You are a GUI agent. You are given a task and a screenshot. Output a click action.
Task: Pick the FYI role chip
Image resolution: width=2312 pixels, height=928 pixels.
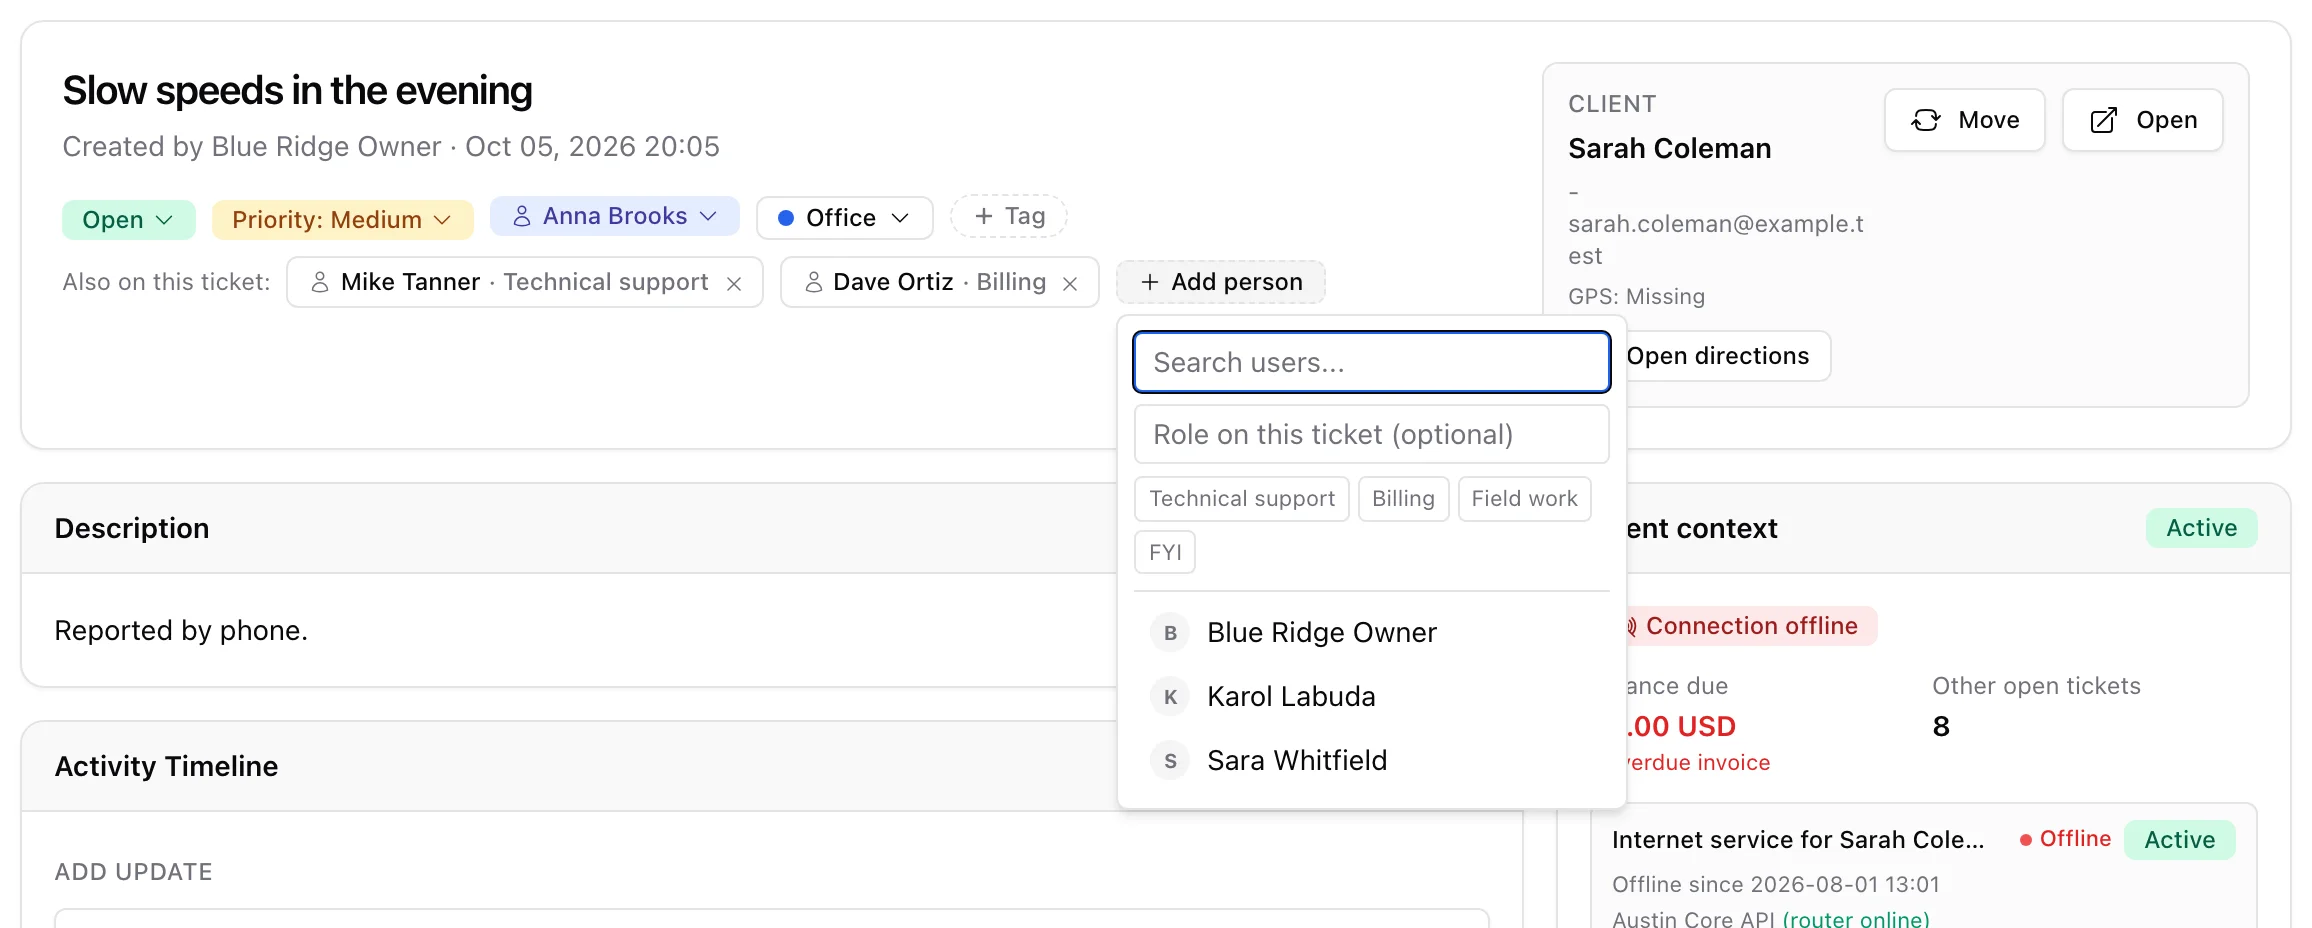click(1165, 552)
